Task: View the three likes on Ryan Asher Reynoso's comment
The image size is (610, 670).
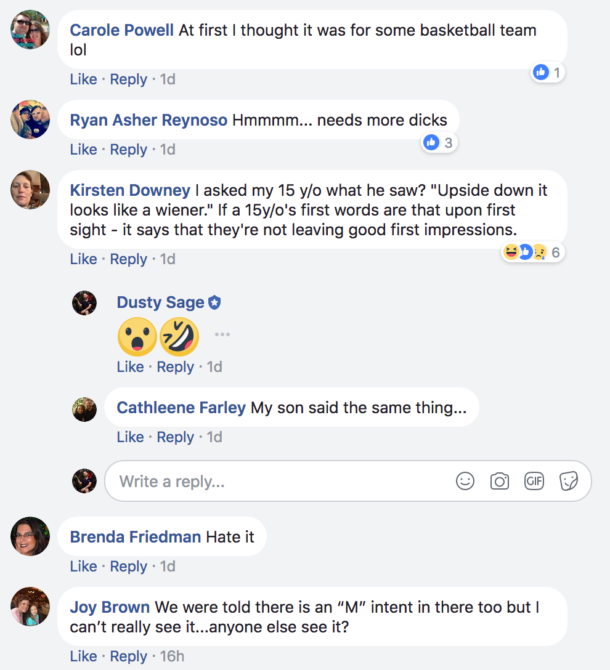Action: (x=439, y=142)
